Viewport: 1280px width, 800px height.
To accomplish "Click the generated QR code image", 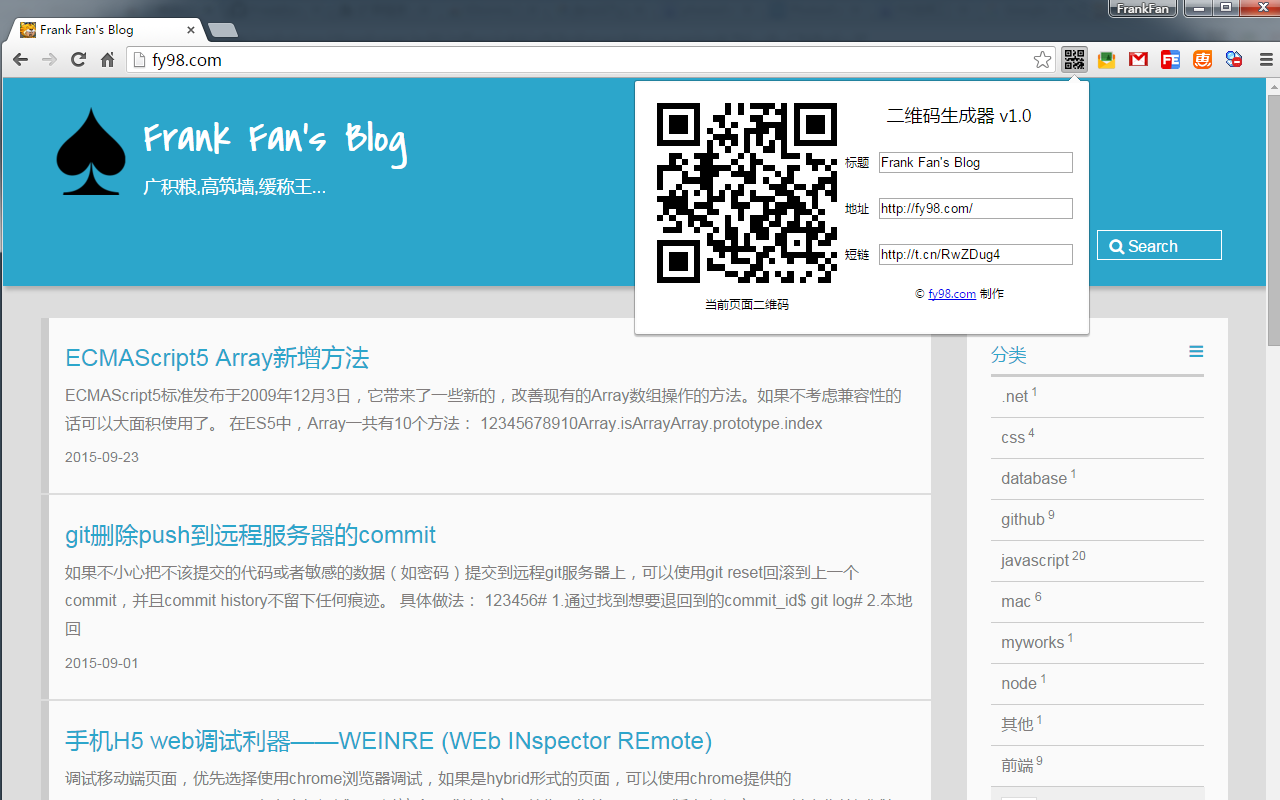I will tap(747, 193).
